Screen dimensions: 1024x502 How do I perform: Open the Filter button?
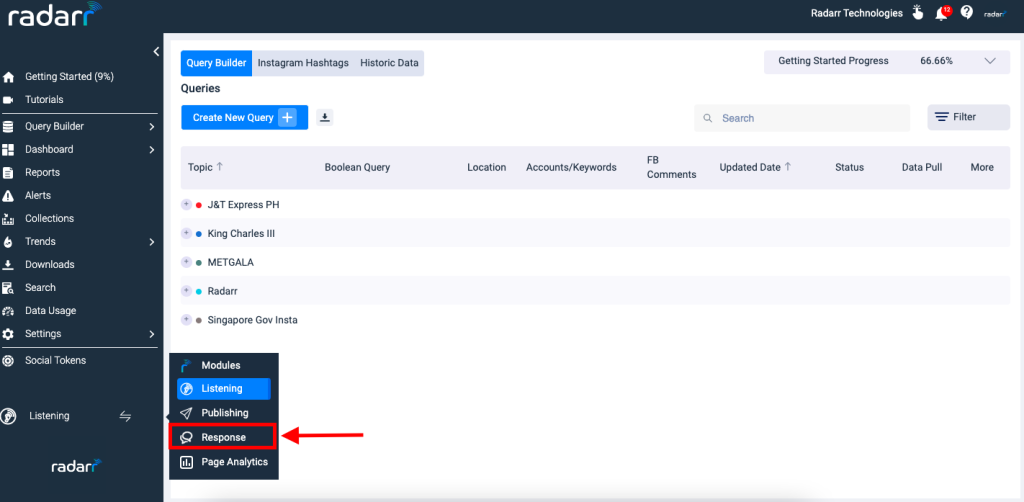pos(968,118)
